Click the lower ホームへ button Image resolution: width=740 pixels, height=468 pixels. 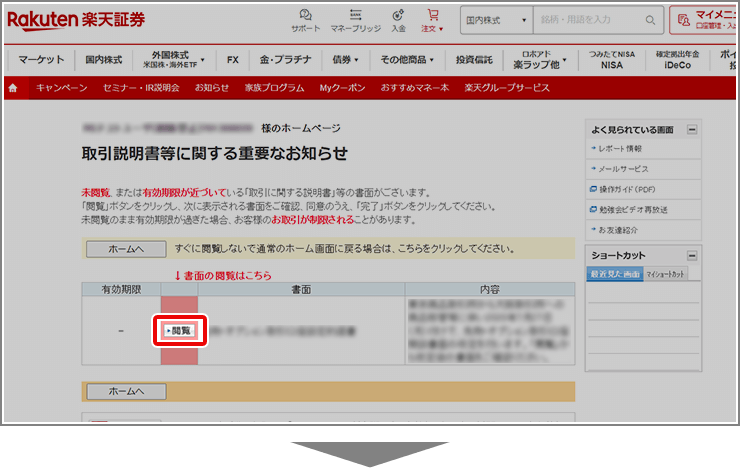(126, 392)
